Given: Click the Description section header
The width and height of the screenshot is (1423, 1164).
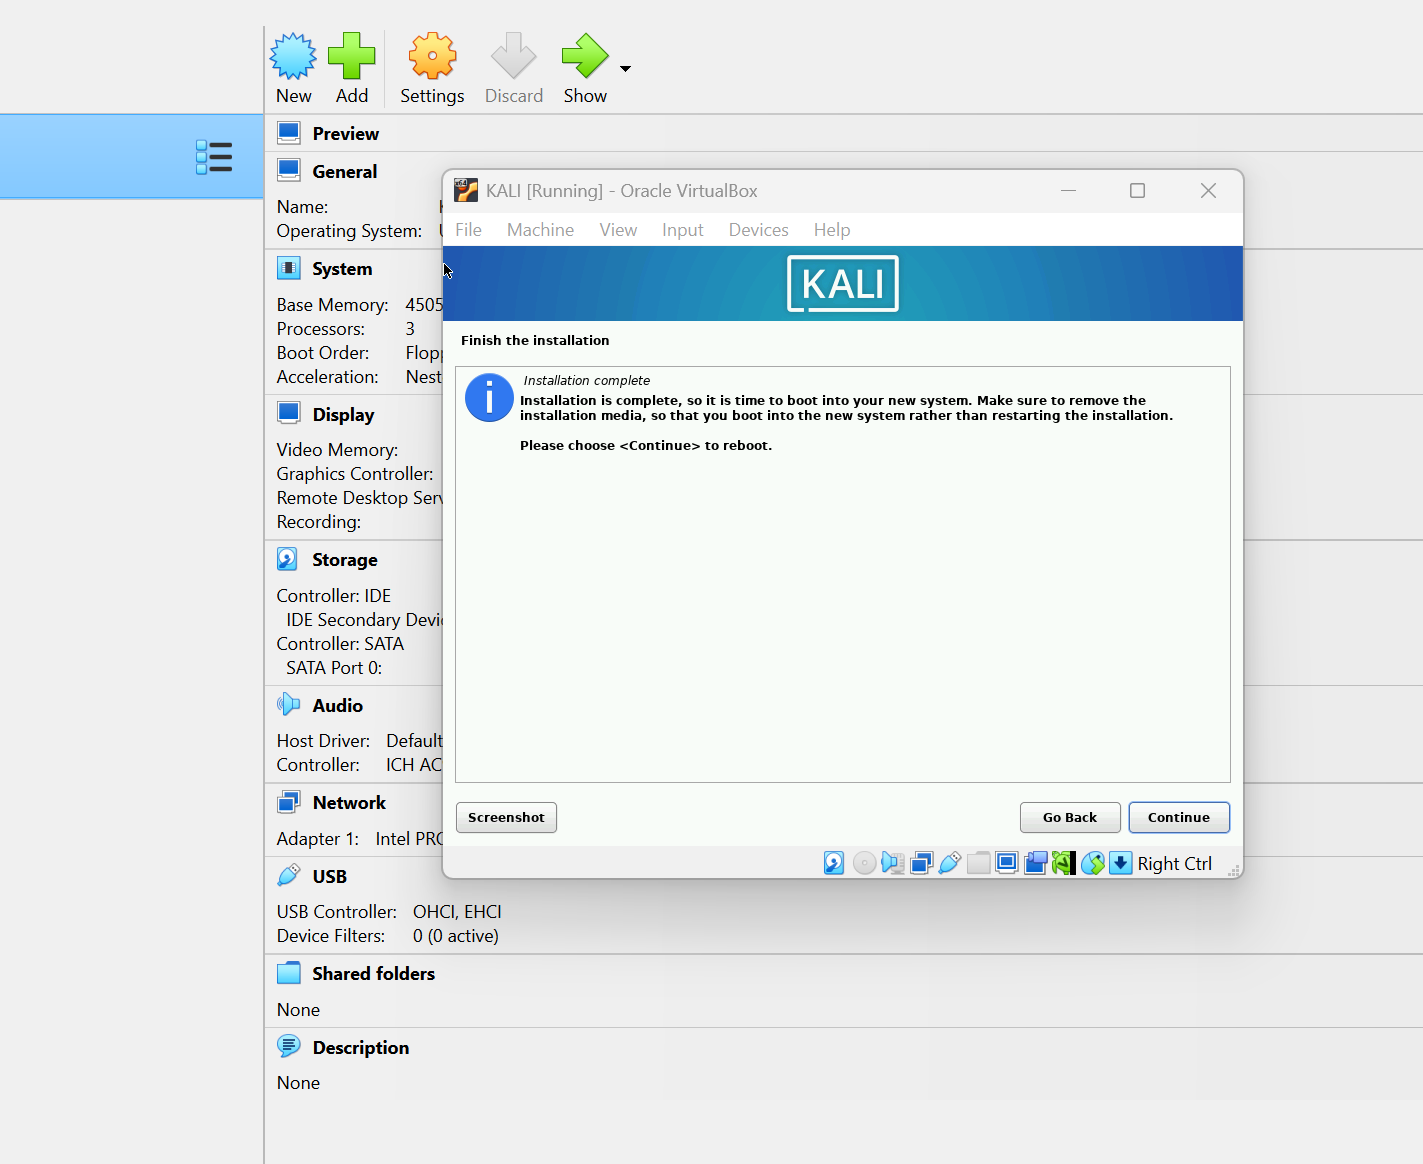Looking at the screenshot, I should tap(361, 1047).
